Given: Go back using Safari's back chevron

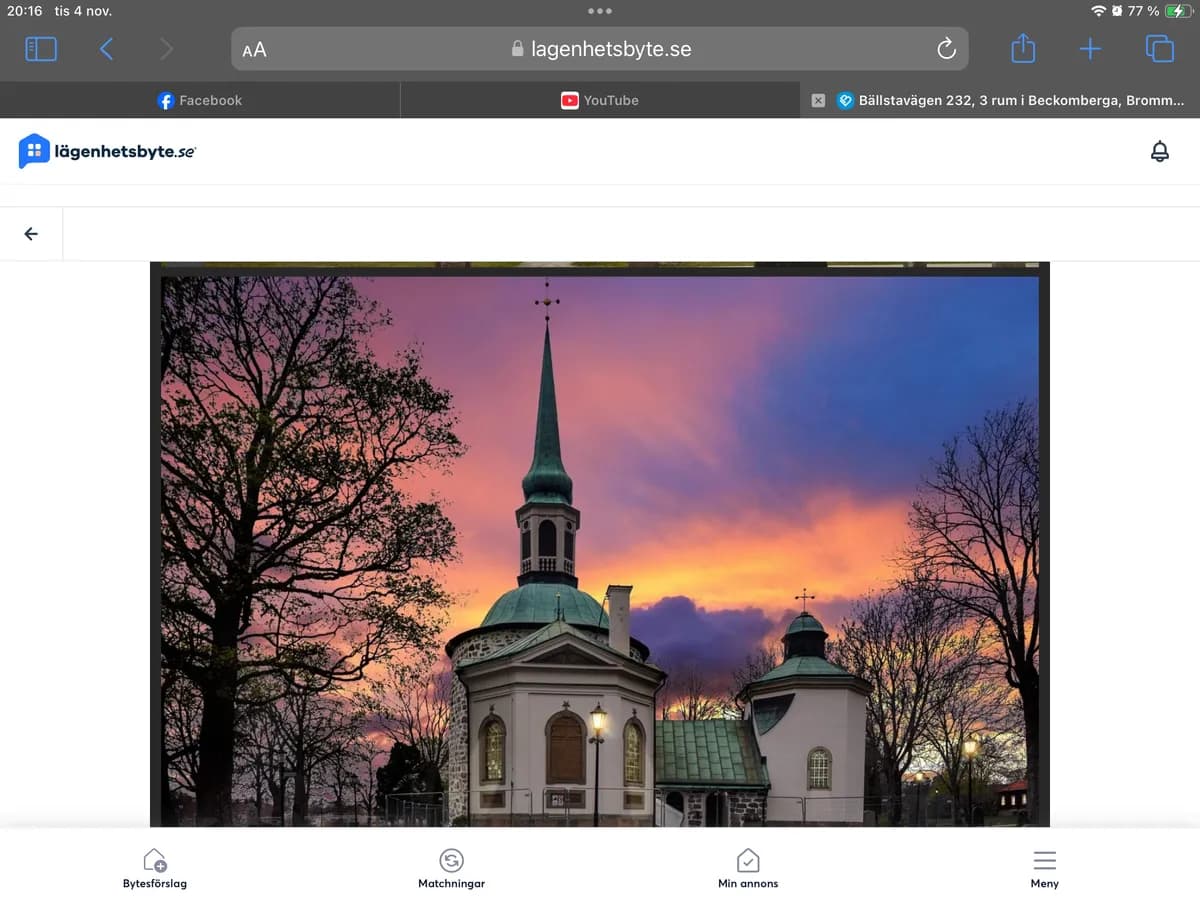Looking at the screenshot, I should (x=106, y=49).
